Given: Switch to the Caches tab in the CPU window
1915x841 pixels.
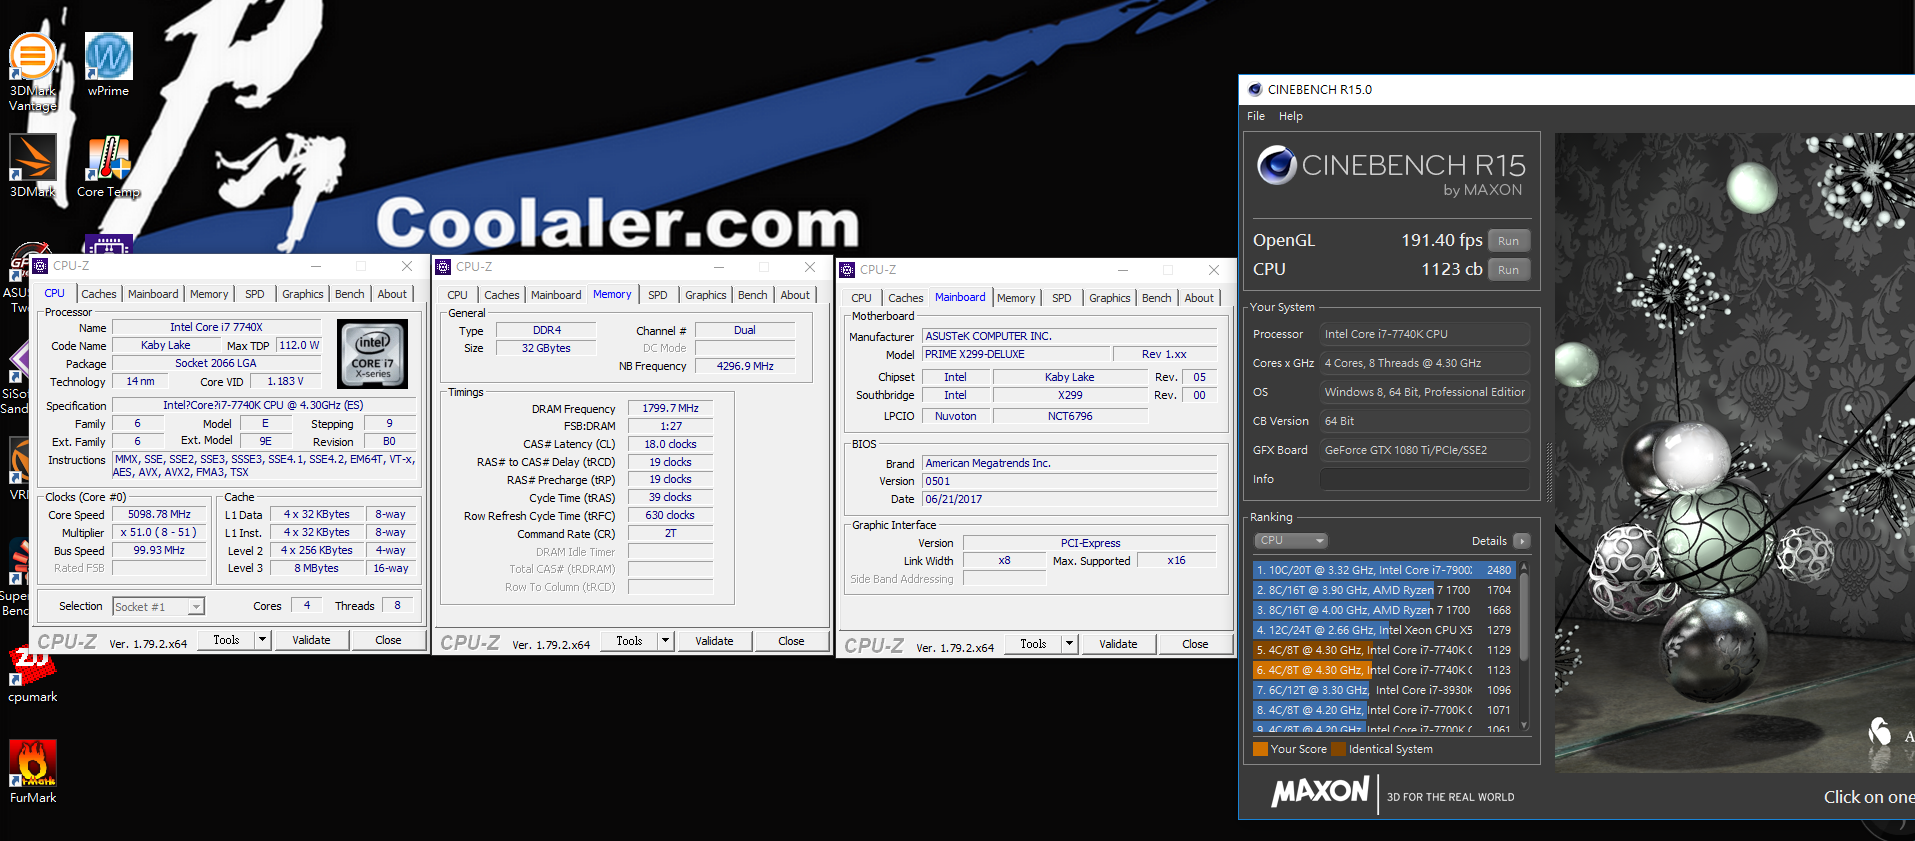Looking at the screenshot, I should click(x=98, y=294).
